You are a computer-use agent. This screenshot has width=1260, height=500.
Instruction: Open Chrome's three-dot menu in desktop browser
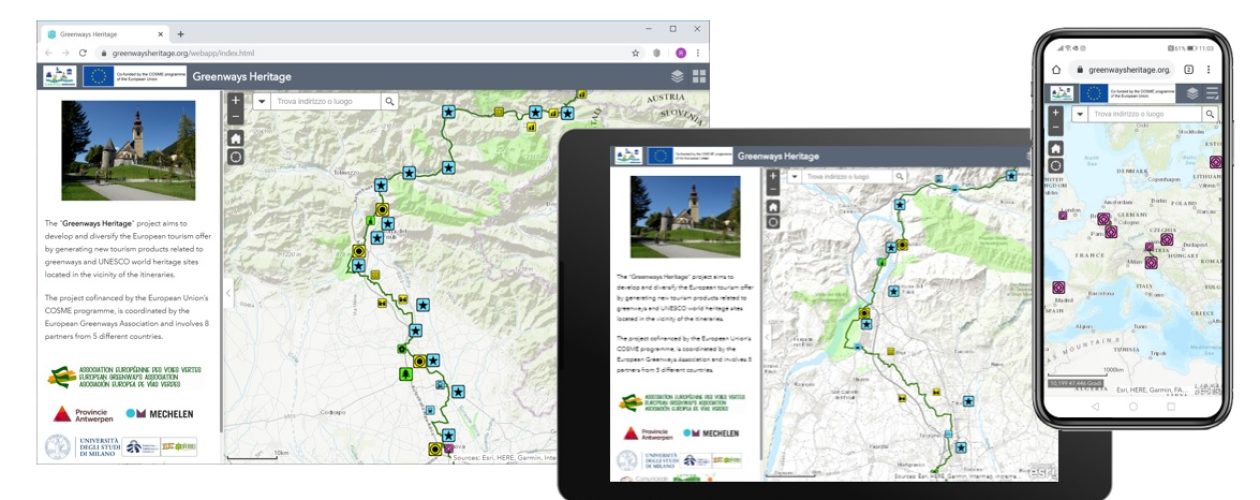698,53
